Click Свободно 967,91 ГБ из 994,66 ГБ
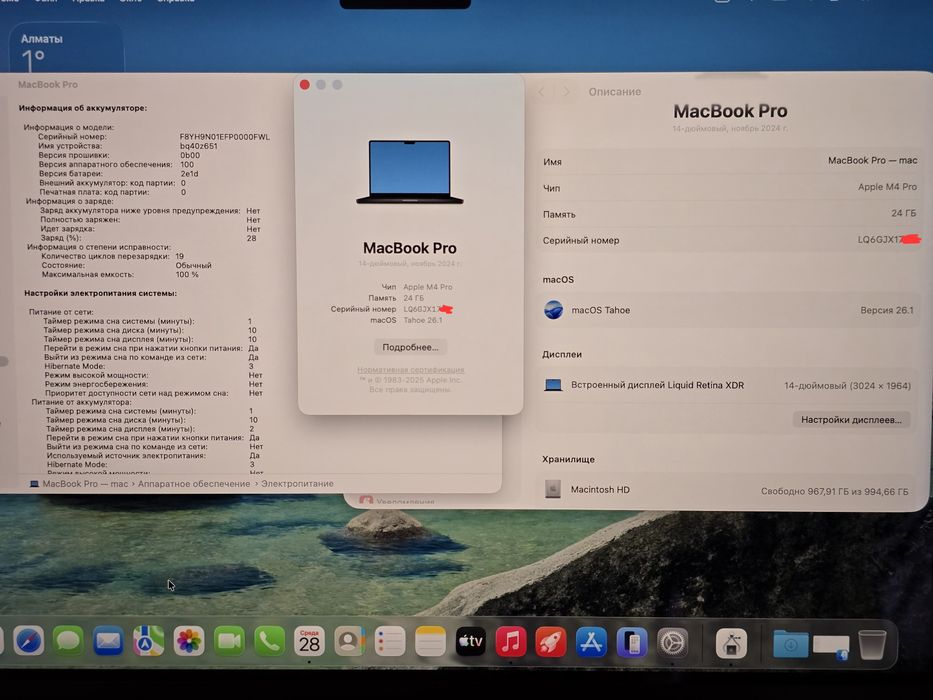Image resolution: width=933 pixels, height=700 pixels. 835,492
